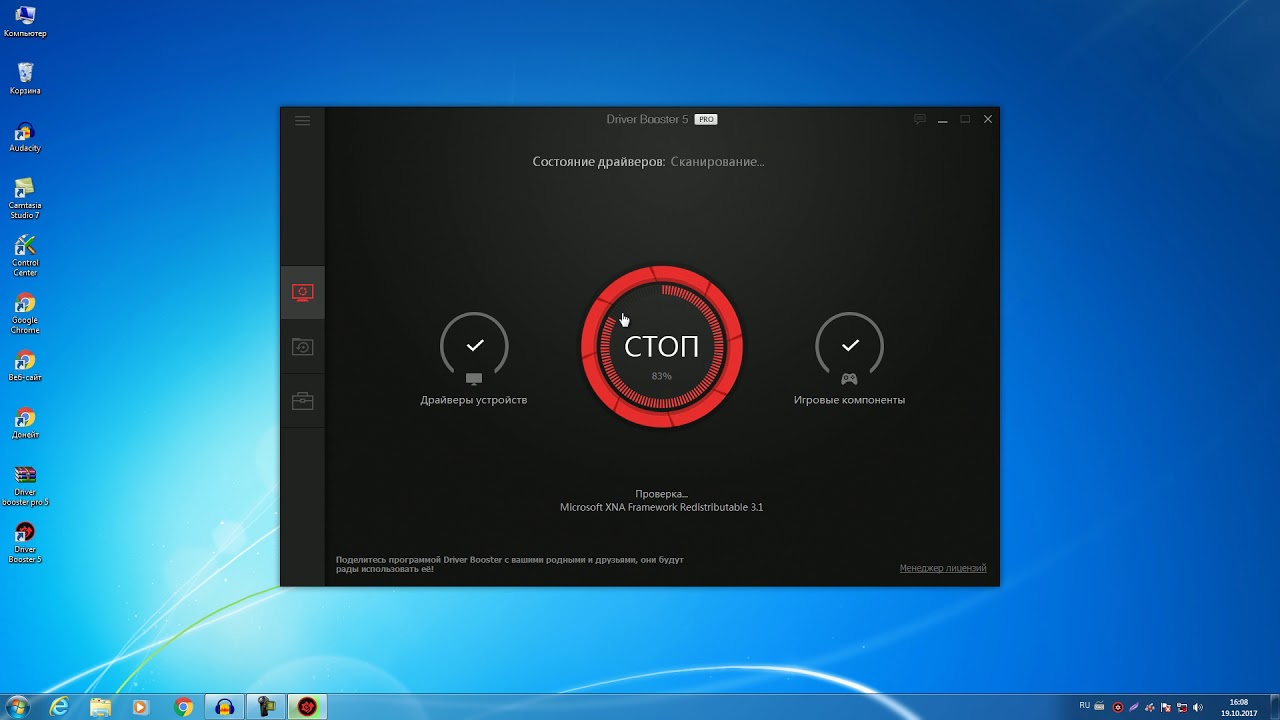Image resolution: width=1280 pixels, height=720 pixels.
Task: Open the feedback chat icon in title bar
Action: point(920,119)
